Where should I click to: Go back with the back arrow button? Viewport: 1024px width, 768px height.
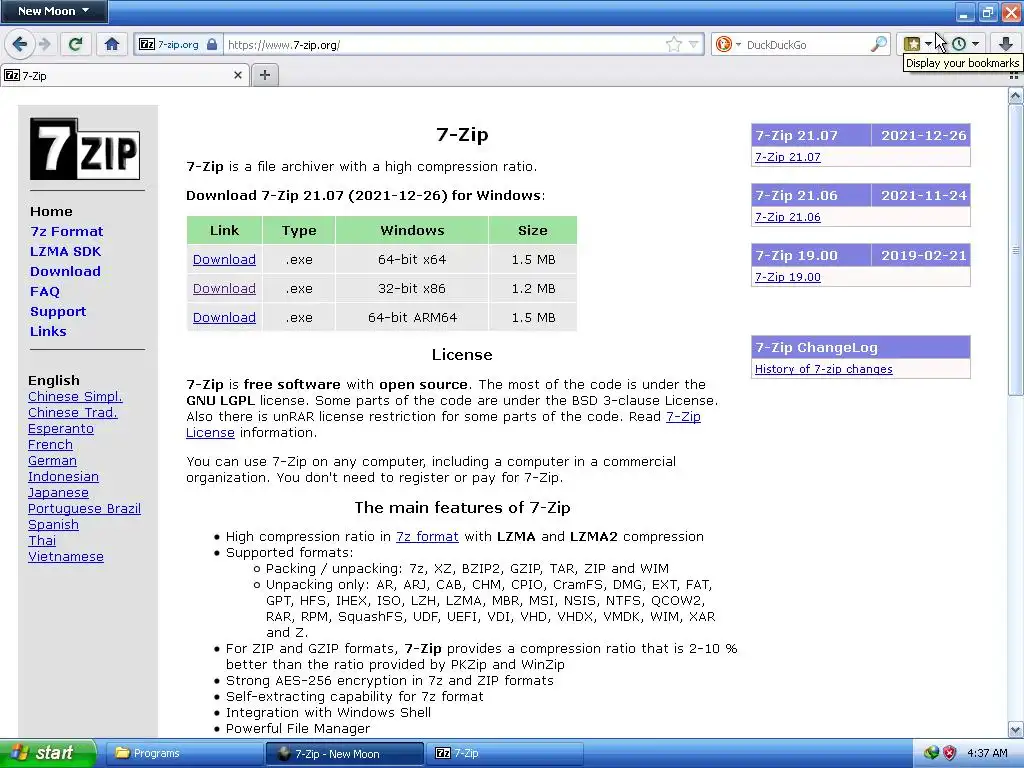[x=20, y=44]
